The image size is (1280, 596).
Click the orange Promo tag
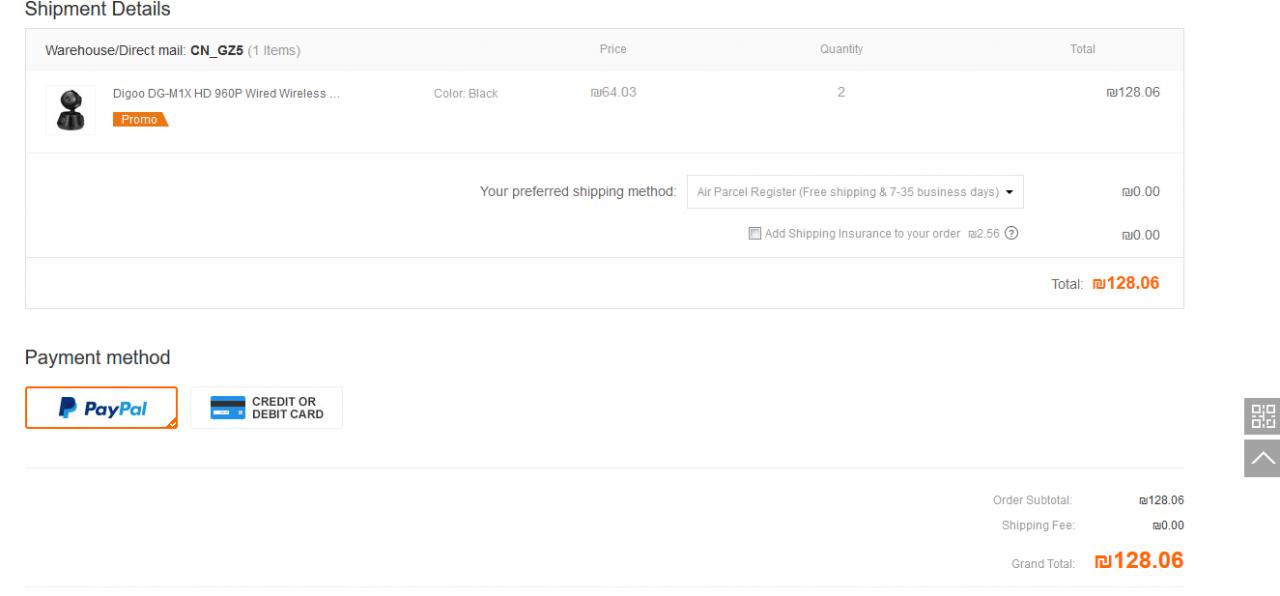tap(140, 120)
